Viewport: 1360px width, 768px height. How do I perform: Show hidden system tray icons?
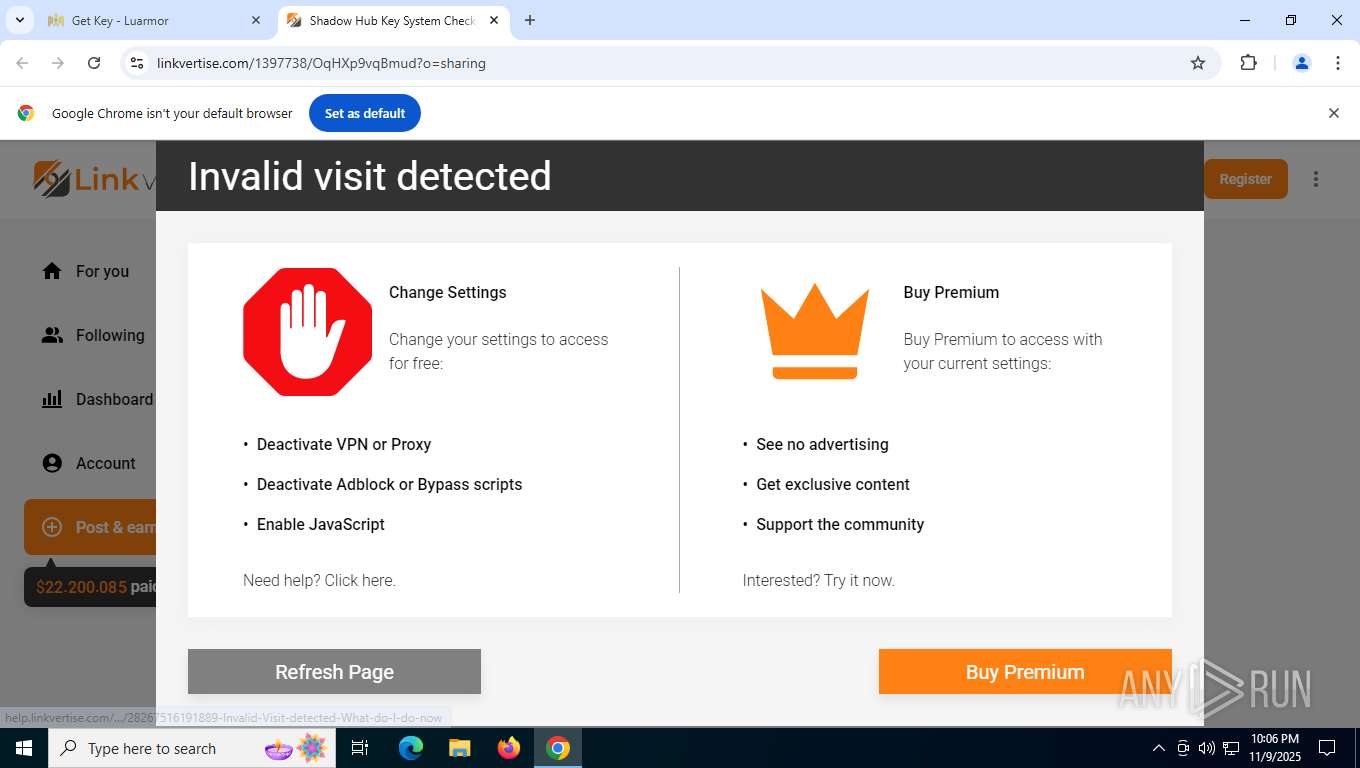coord(1159,748)
